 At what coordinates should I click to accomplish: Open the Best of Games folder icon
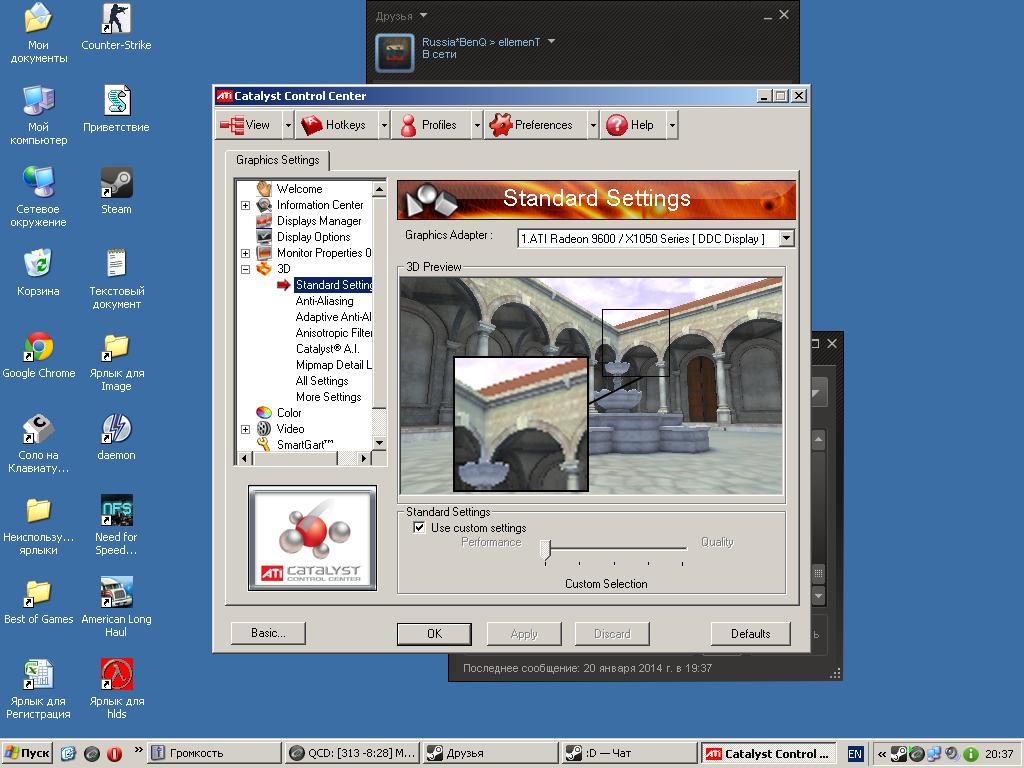[x=38, y=601]
